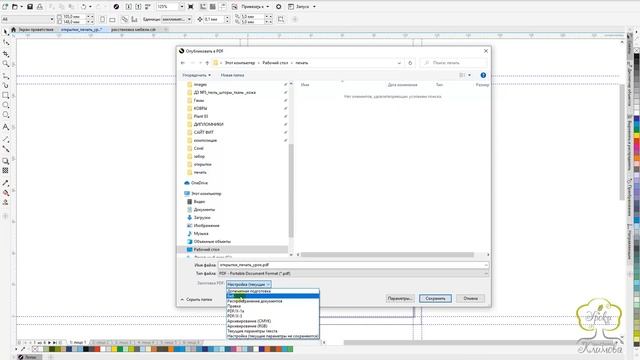
Task: Choose "Допечатная подготовка" preset
Action: pyautogui.click(x=273, y=291)
